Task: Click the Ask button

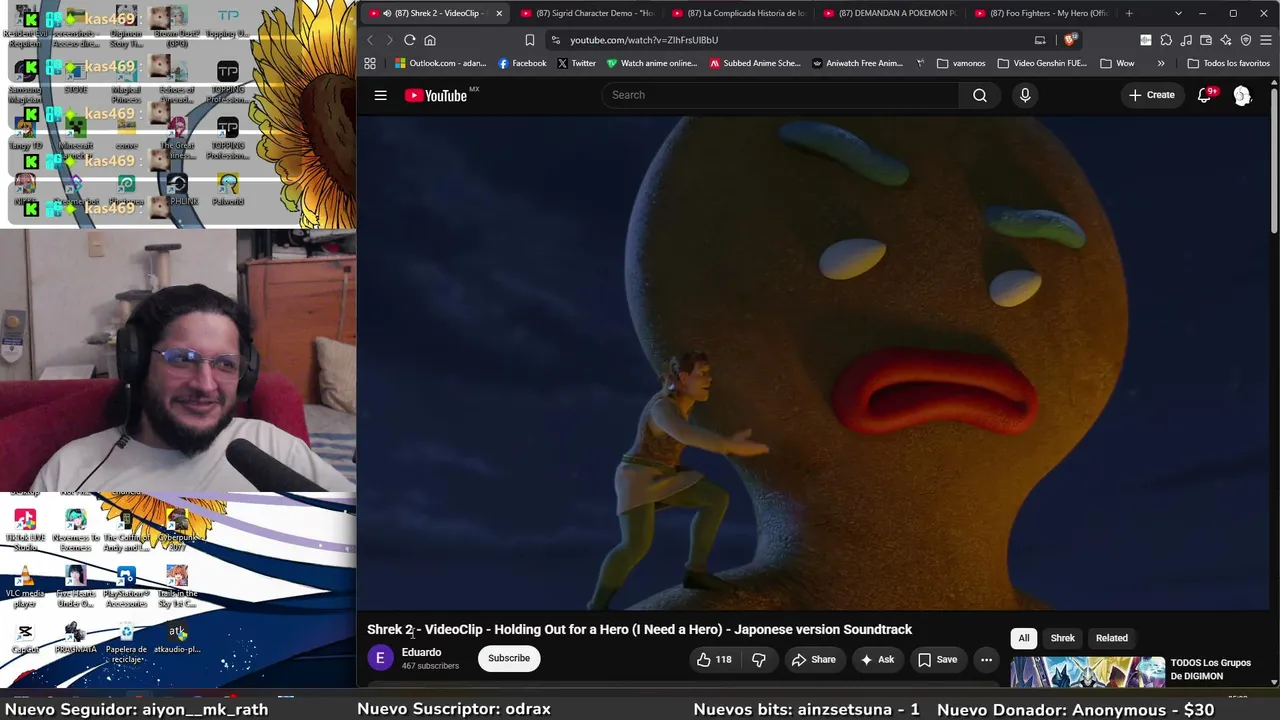Action: pyautogui.click(x=877, y=659)
